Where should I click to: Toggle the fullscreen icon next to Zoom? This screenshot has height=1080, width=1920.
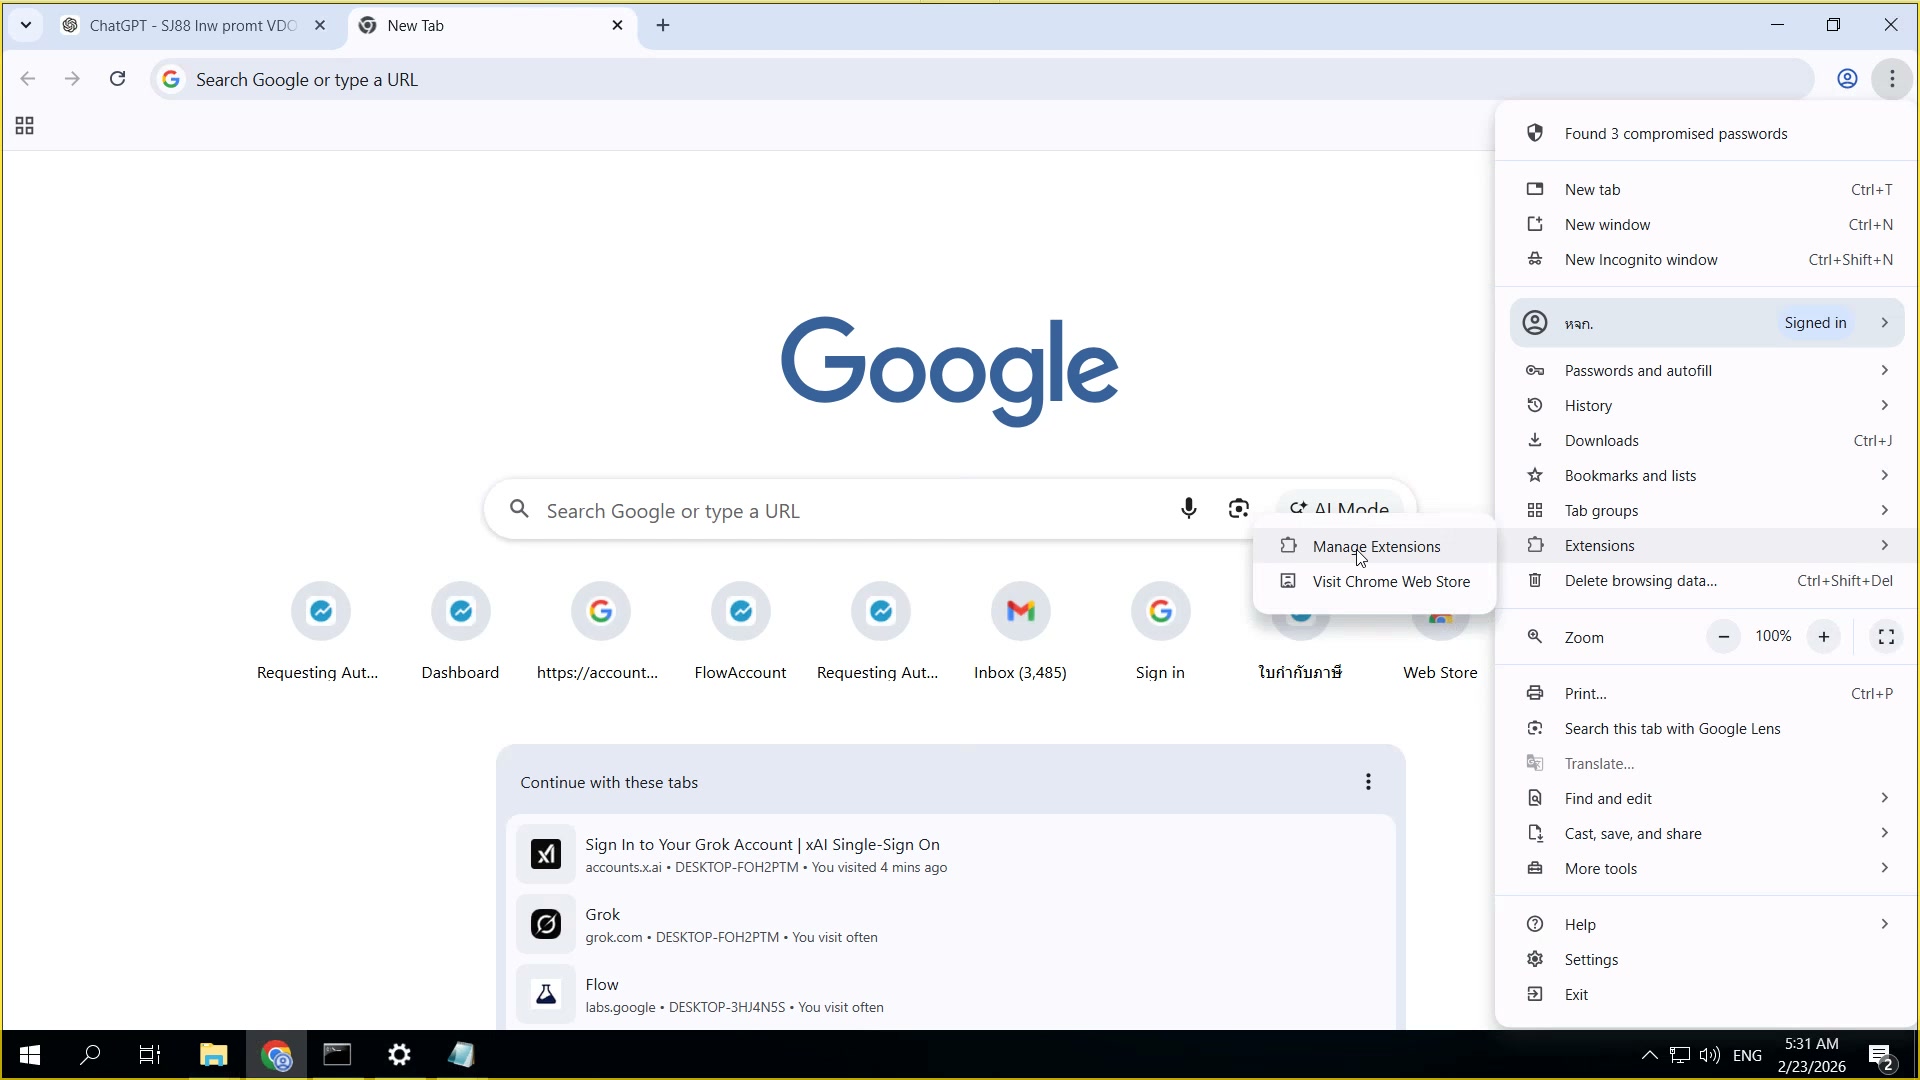(x=1886, y=637)
